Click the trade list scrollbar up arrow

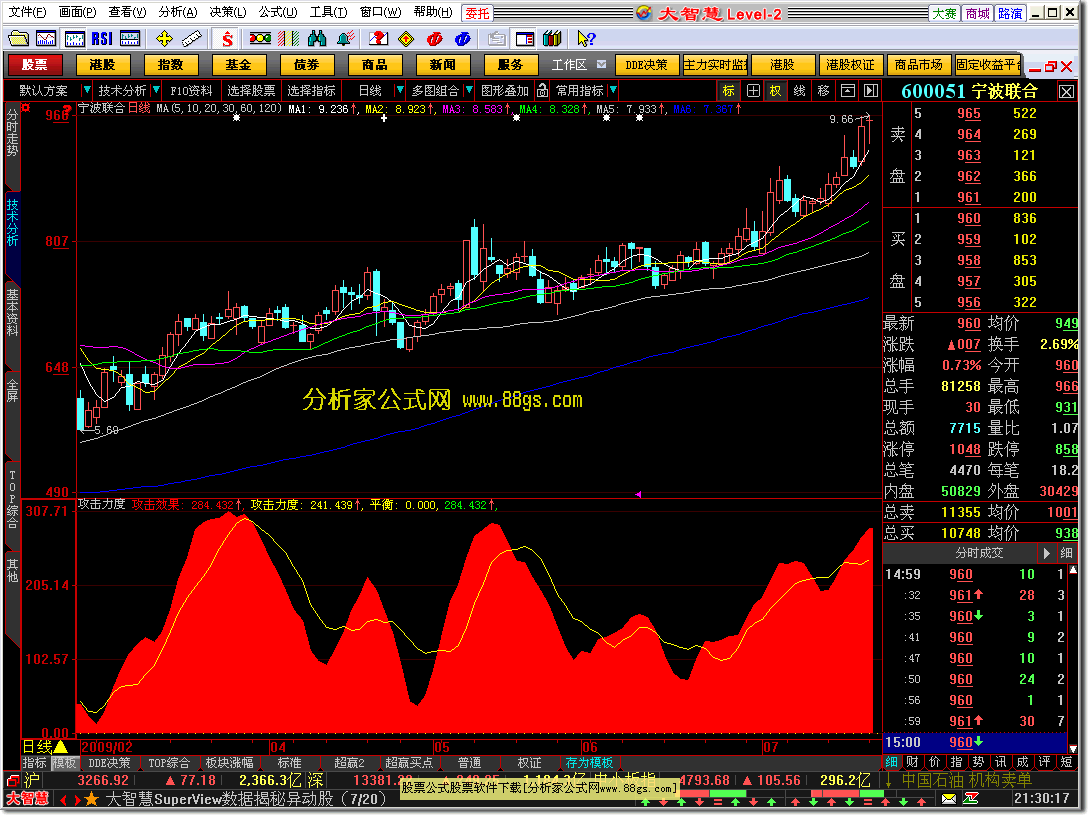(1073, 570)
